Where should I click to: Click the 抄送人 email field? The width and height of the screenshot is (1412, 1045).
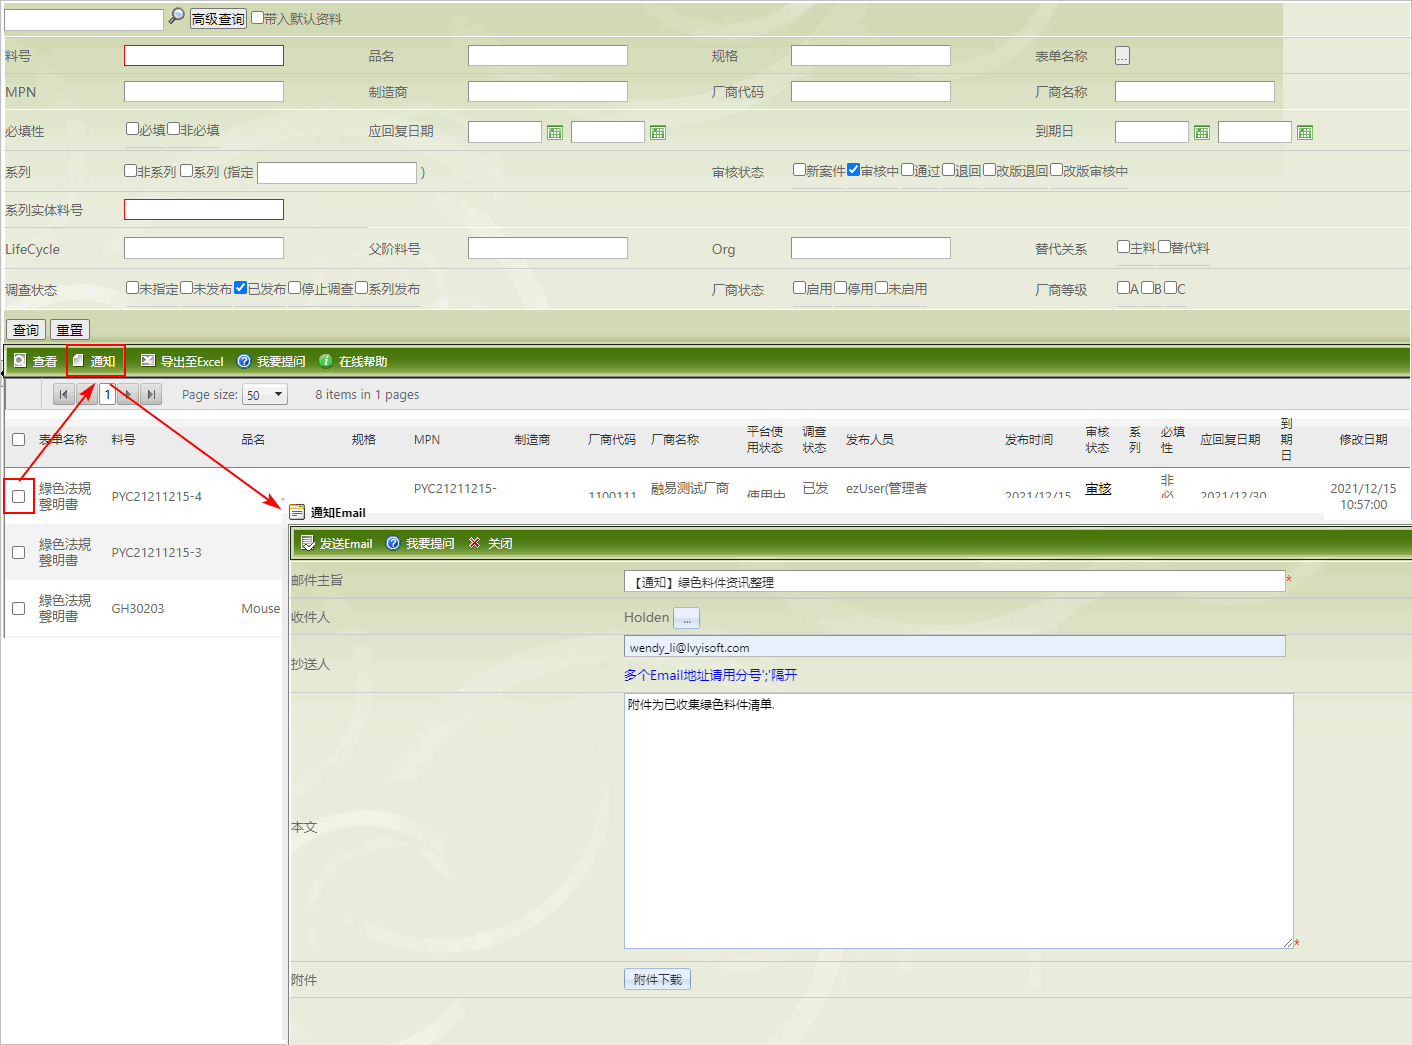point(955,647)
